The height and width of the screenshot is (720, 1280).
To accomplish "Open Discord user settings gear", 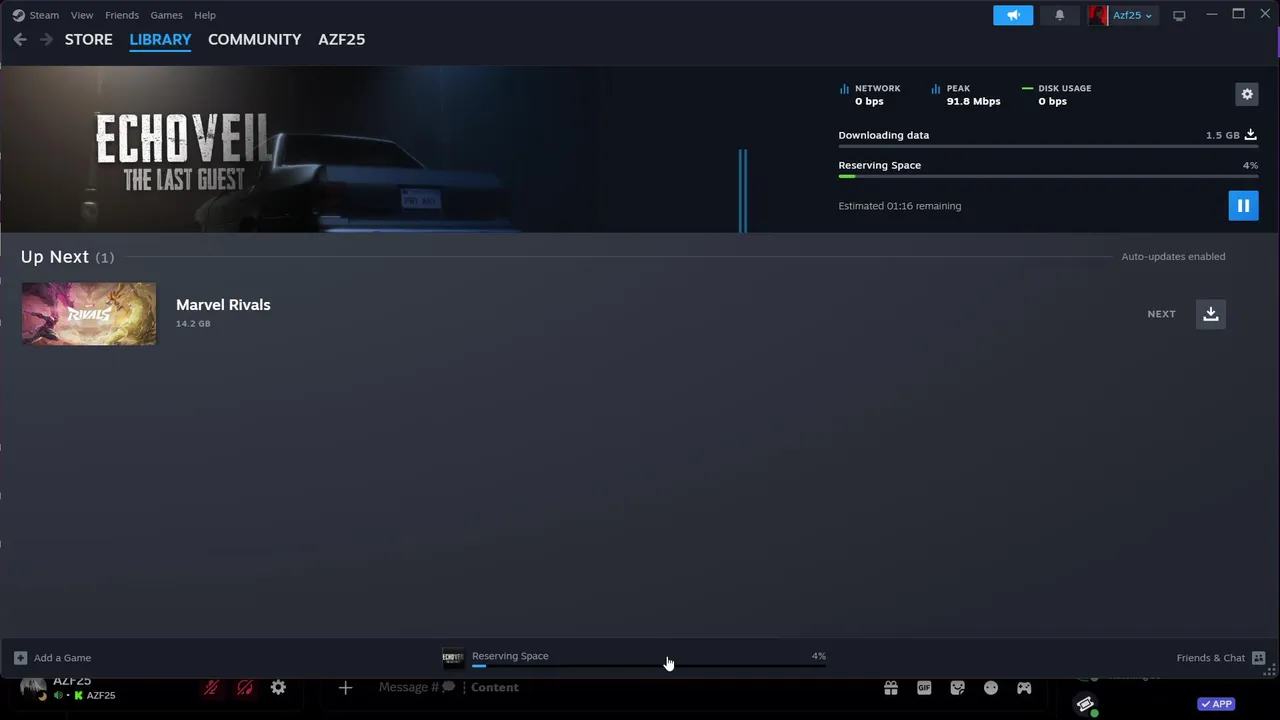I will pos(278,688).
